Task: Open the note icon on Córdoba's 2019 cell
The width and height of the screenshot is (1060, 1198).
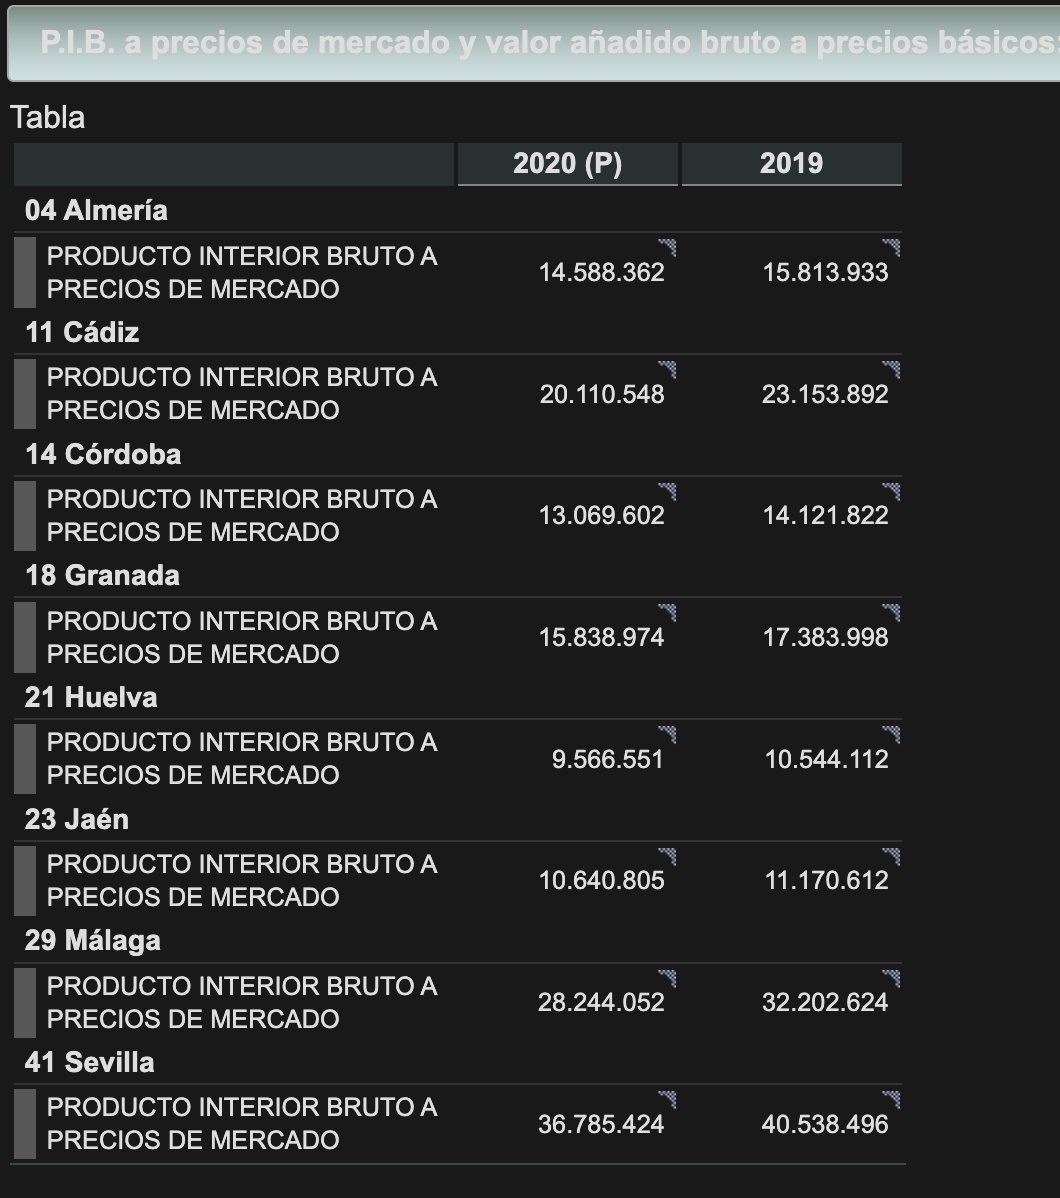Action: click(x=891, y=491)
